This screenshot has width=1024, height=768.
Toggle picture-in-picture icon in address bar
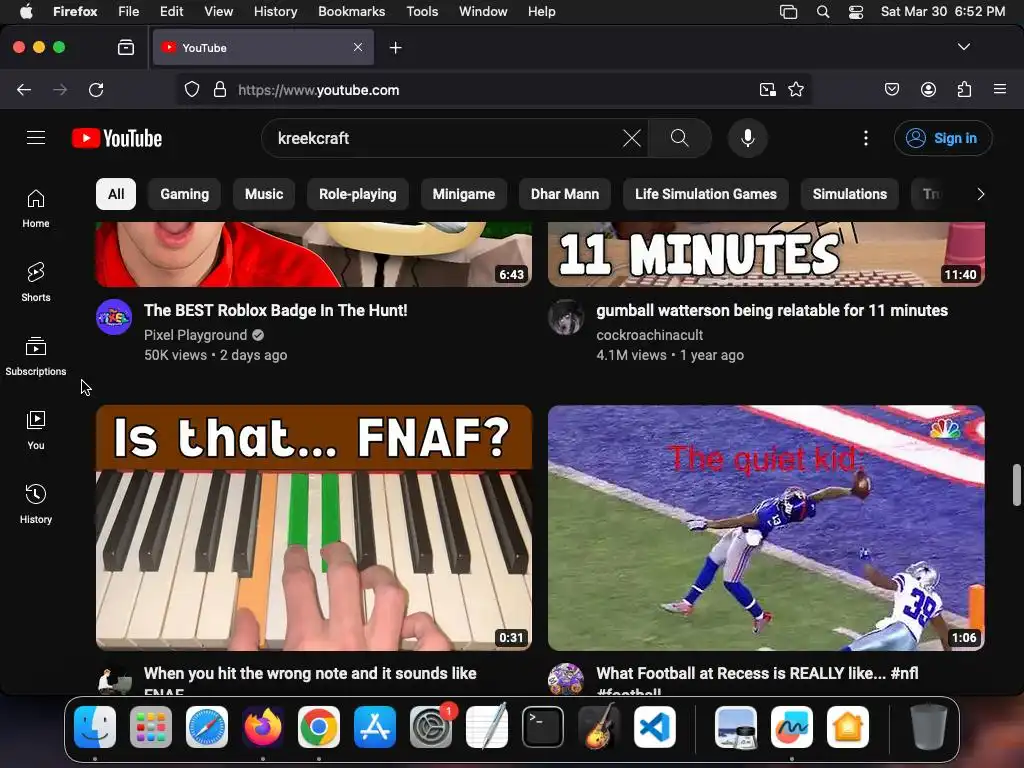[x=767, y=89]
